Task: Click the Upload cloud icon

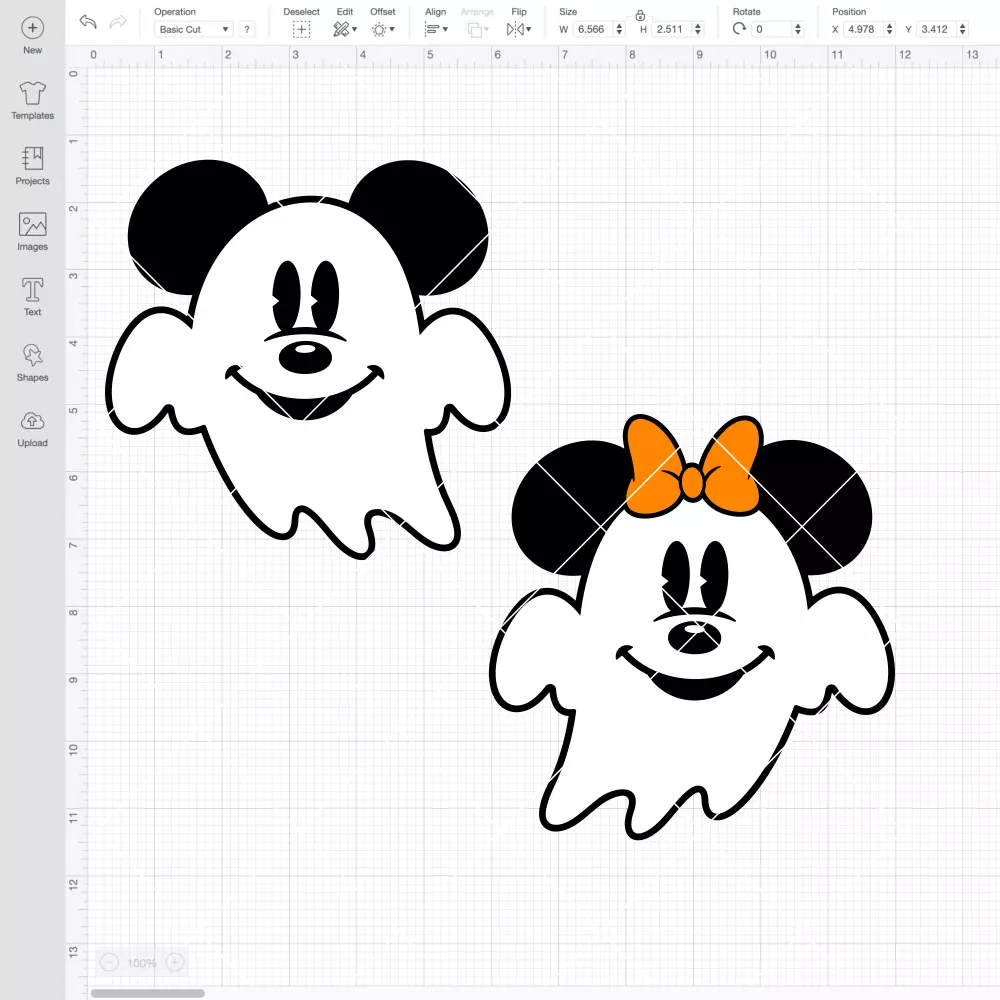Action: [33, 422]
